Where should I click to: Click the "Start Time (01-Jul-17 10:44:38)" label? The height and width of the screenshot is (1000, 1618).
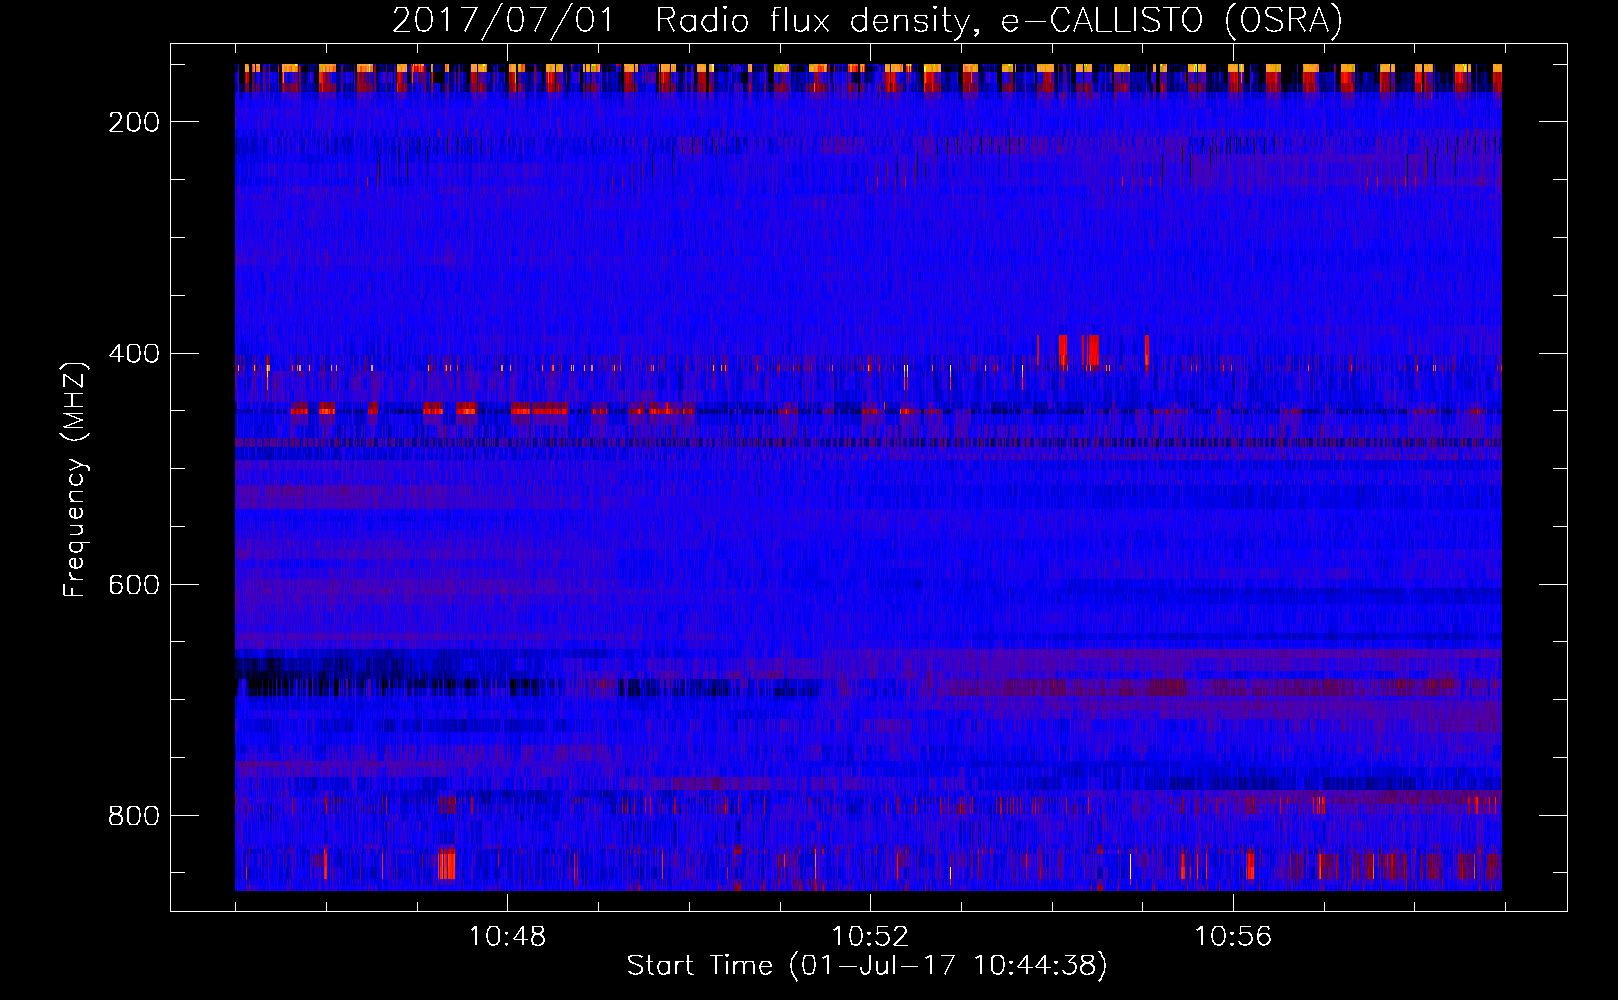click(x=867, y=966)
